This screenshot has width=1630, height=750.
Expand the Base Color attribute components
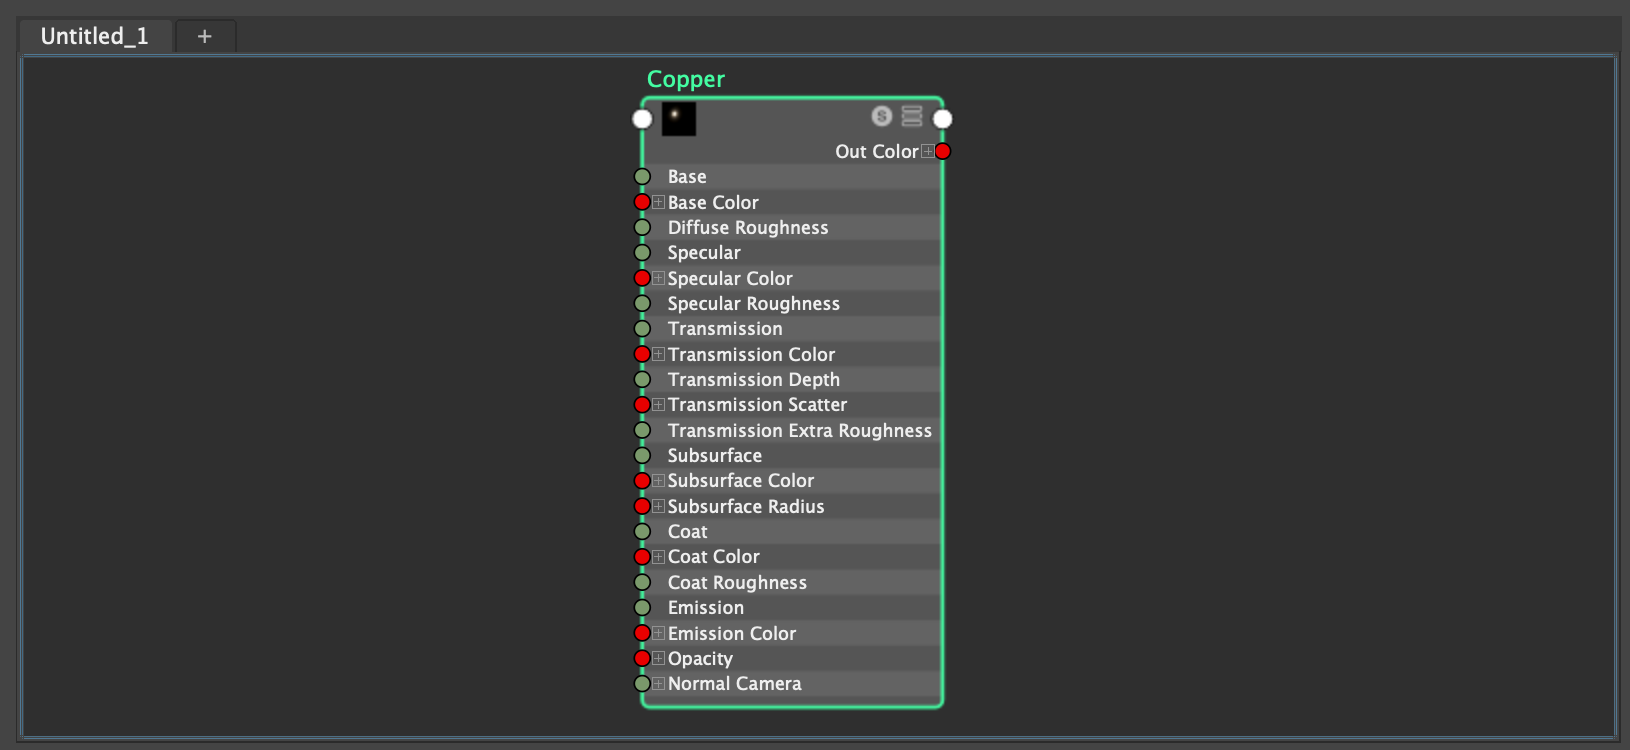click(x=658, y=202)
